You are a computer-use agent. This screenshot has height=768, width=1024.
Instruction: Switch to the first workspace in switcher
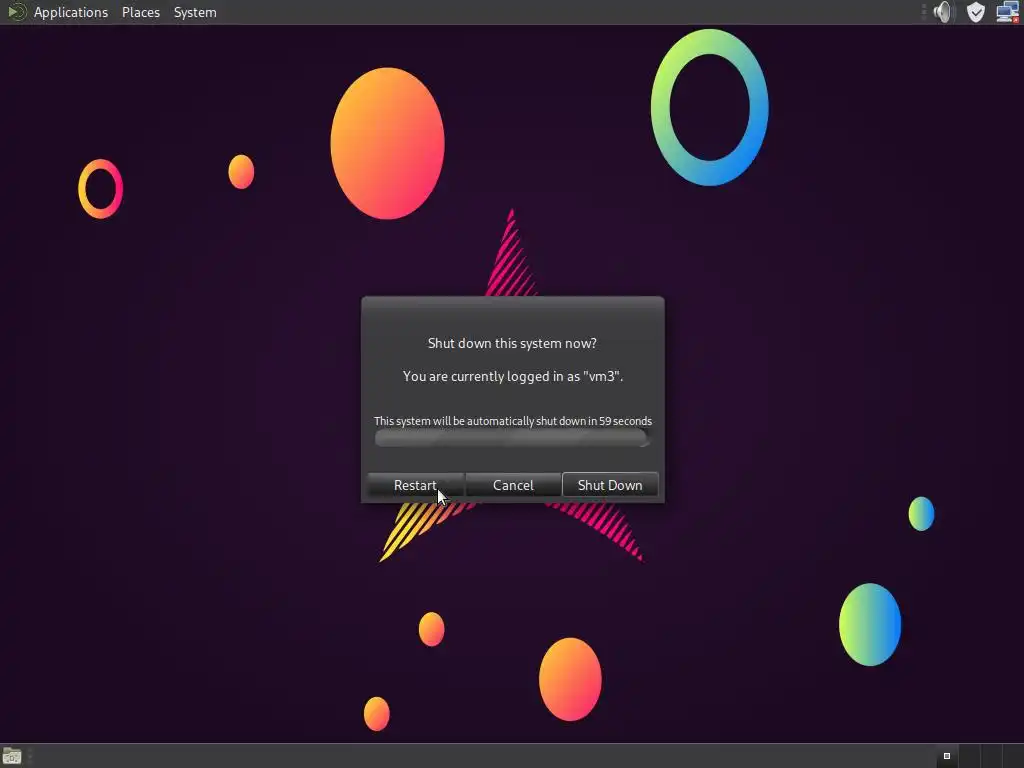click(x=947, y=756)
